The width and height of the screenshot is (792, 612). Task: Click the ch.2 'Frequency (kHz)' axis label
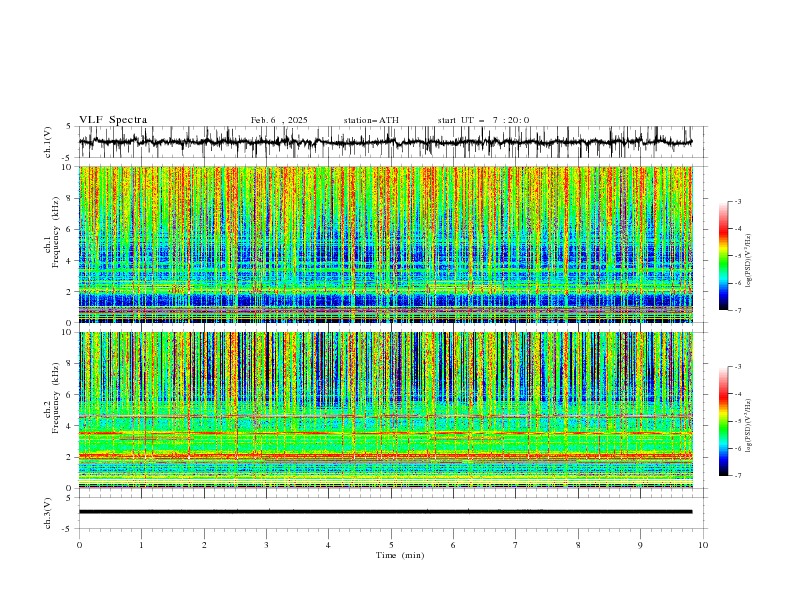click(56, 398)
